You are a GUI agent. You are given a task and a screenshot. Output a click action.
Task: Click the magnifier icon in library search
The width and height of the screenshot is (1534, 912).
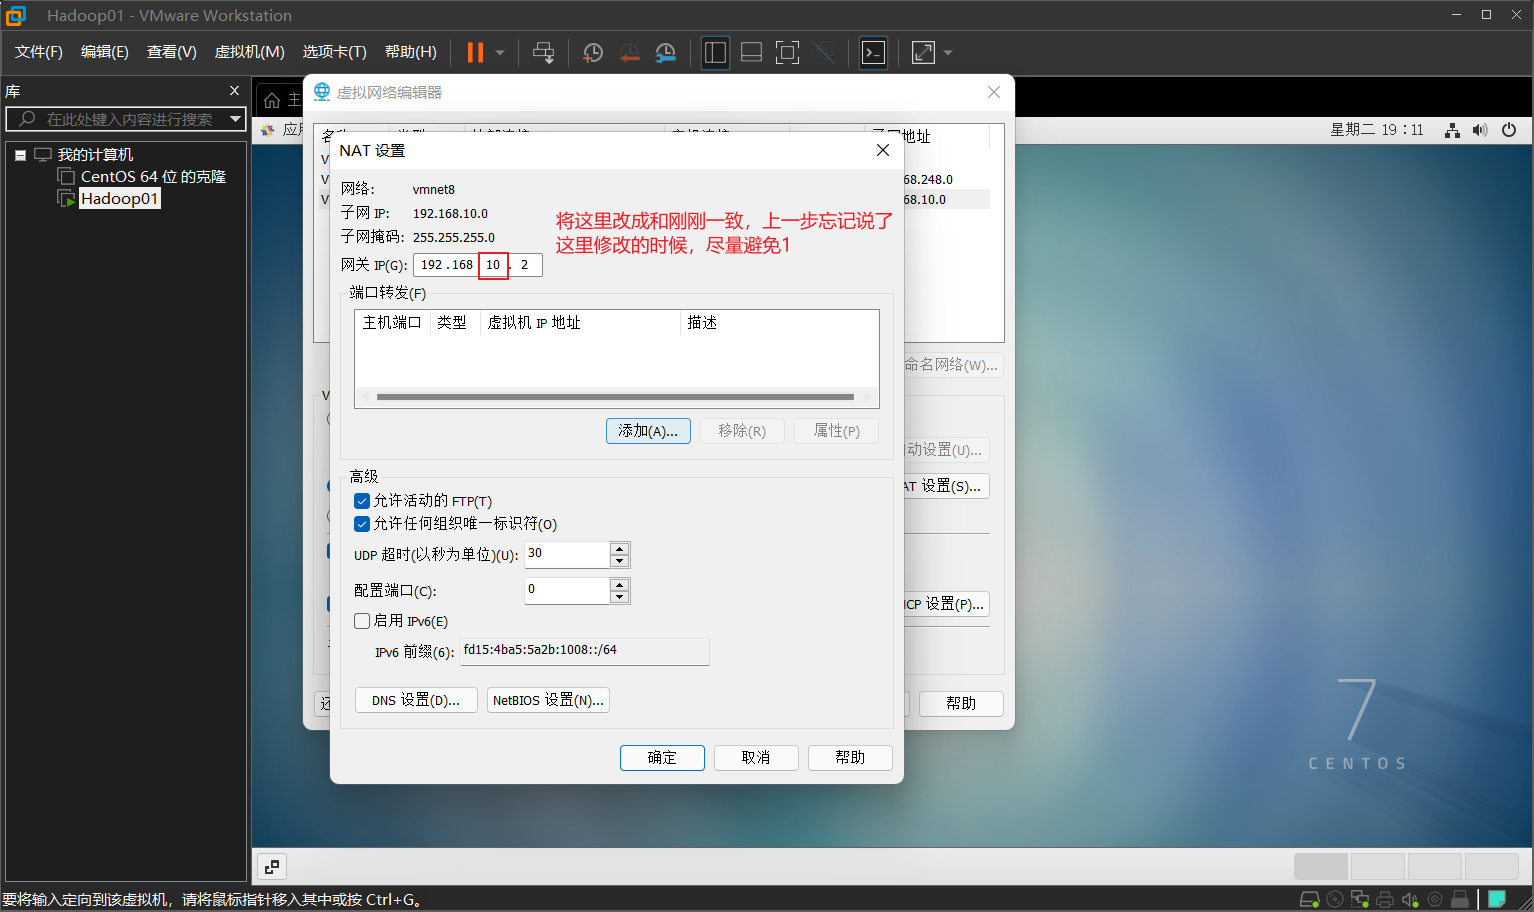(x=27, y=119)
